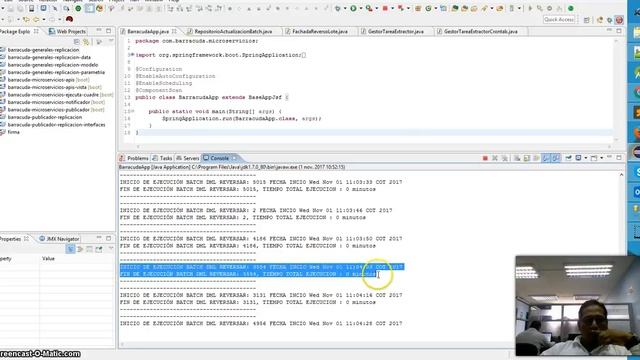Toggle Show Advanced Properties in Properties view
This screenshot has width=640, height=360.
[x=80, y=249]
